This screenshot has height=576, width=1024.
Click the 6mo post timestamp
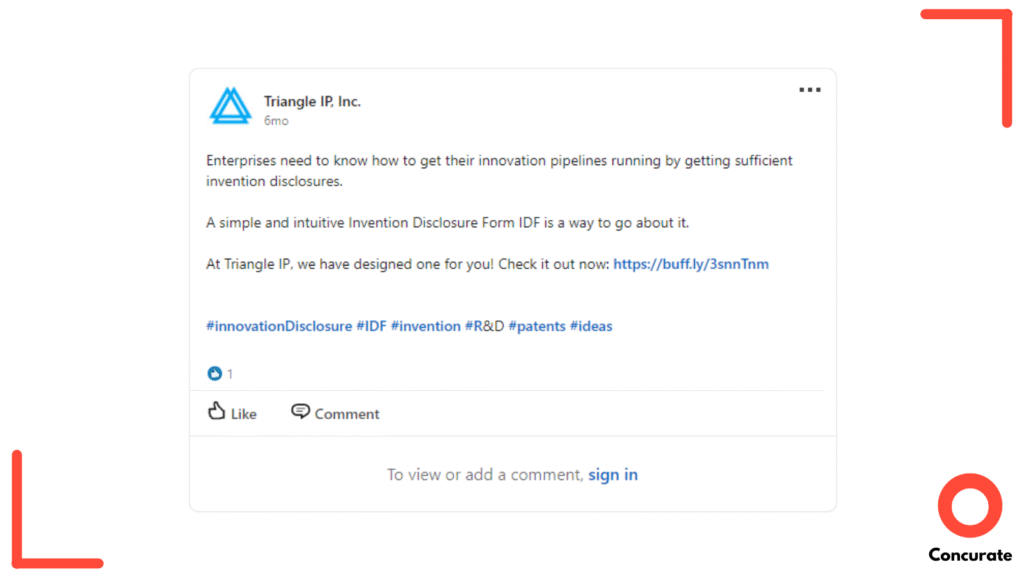(276, 121)
